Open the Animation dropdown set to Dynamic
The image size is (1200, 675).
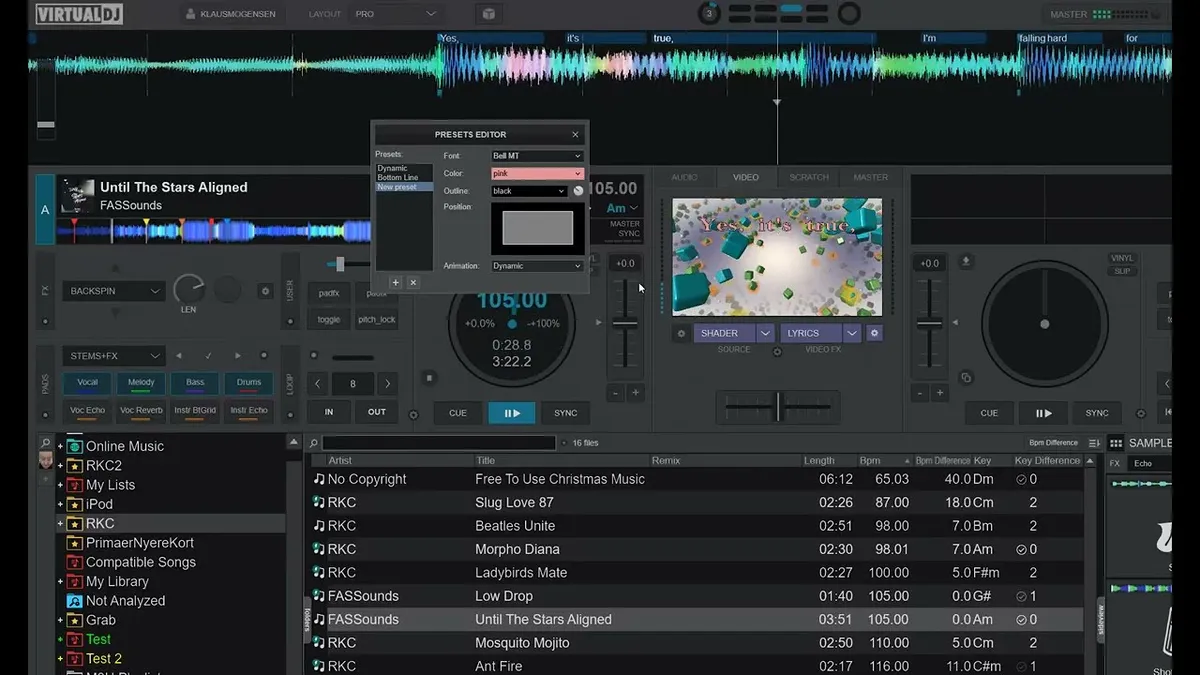point(537,265)
